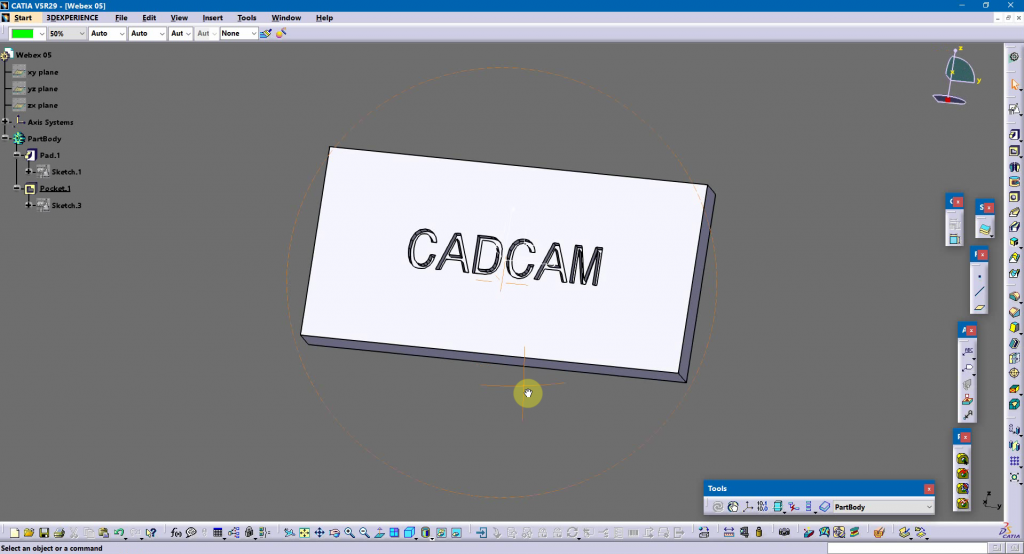Collapse the PartBody tree node
1024x554 pixels.
click(x=6, y=139)
